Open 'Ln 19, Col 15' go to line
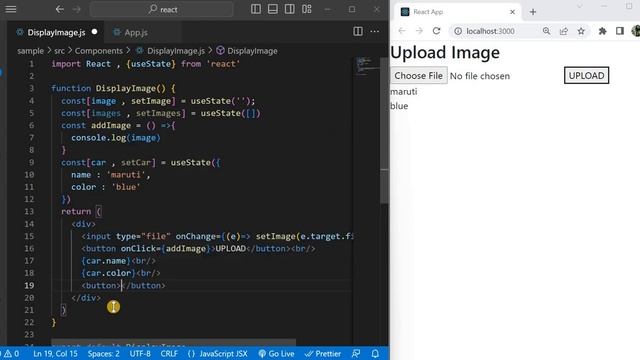This screenshot has height=360, width=640. pos(55,353)
